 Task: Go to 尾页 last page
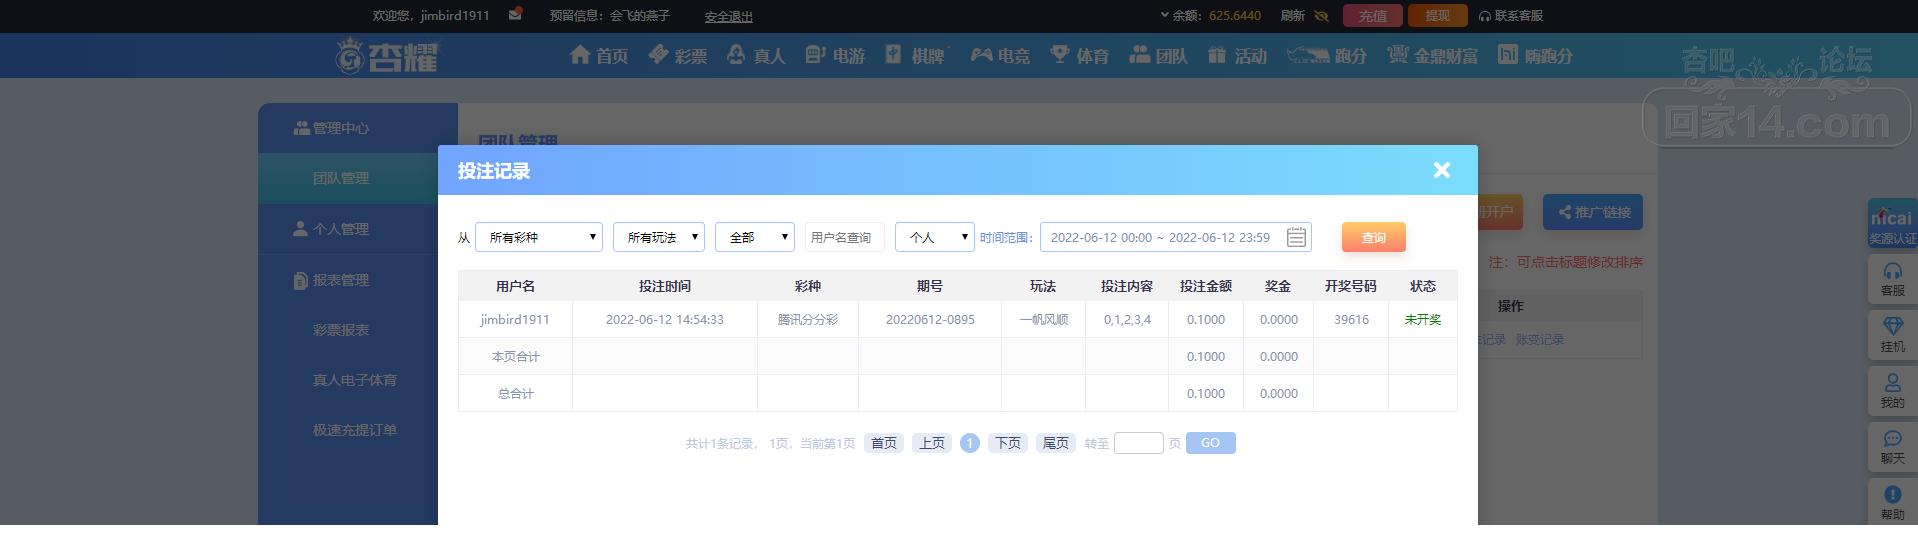(x=1056, y=443)
